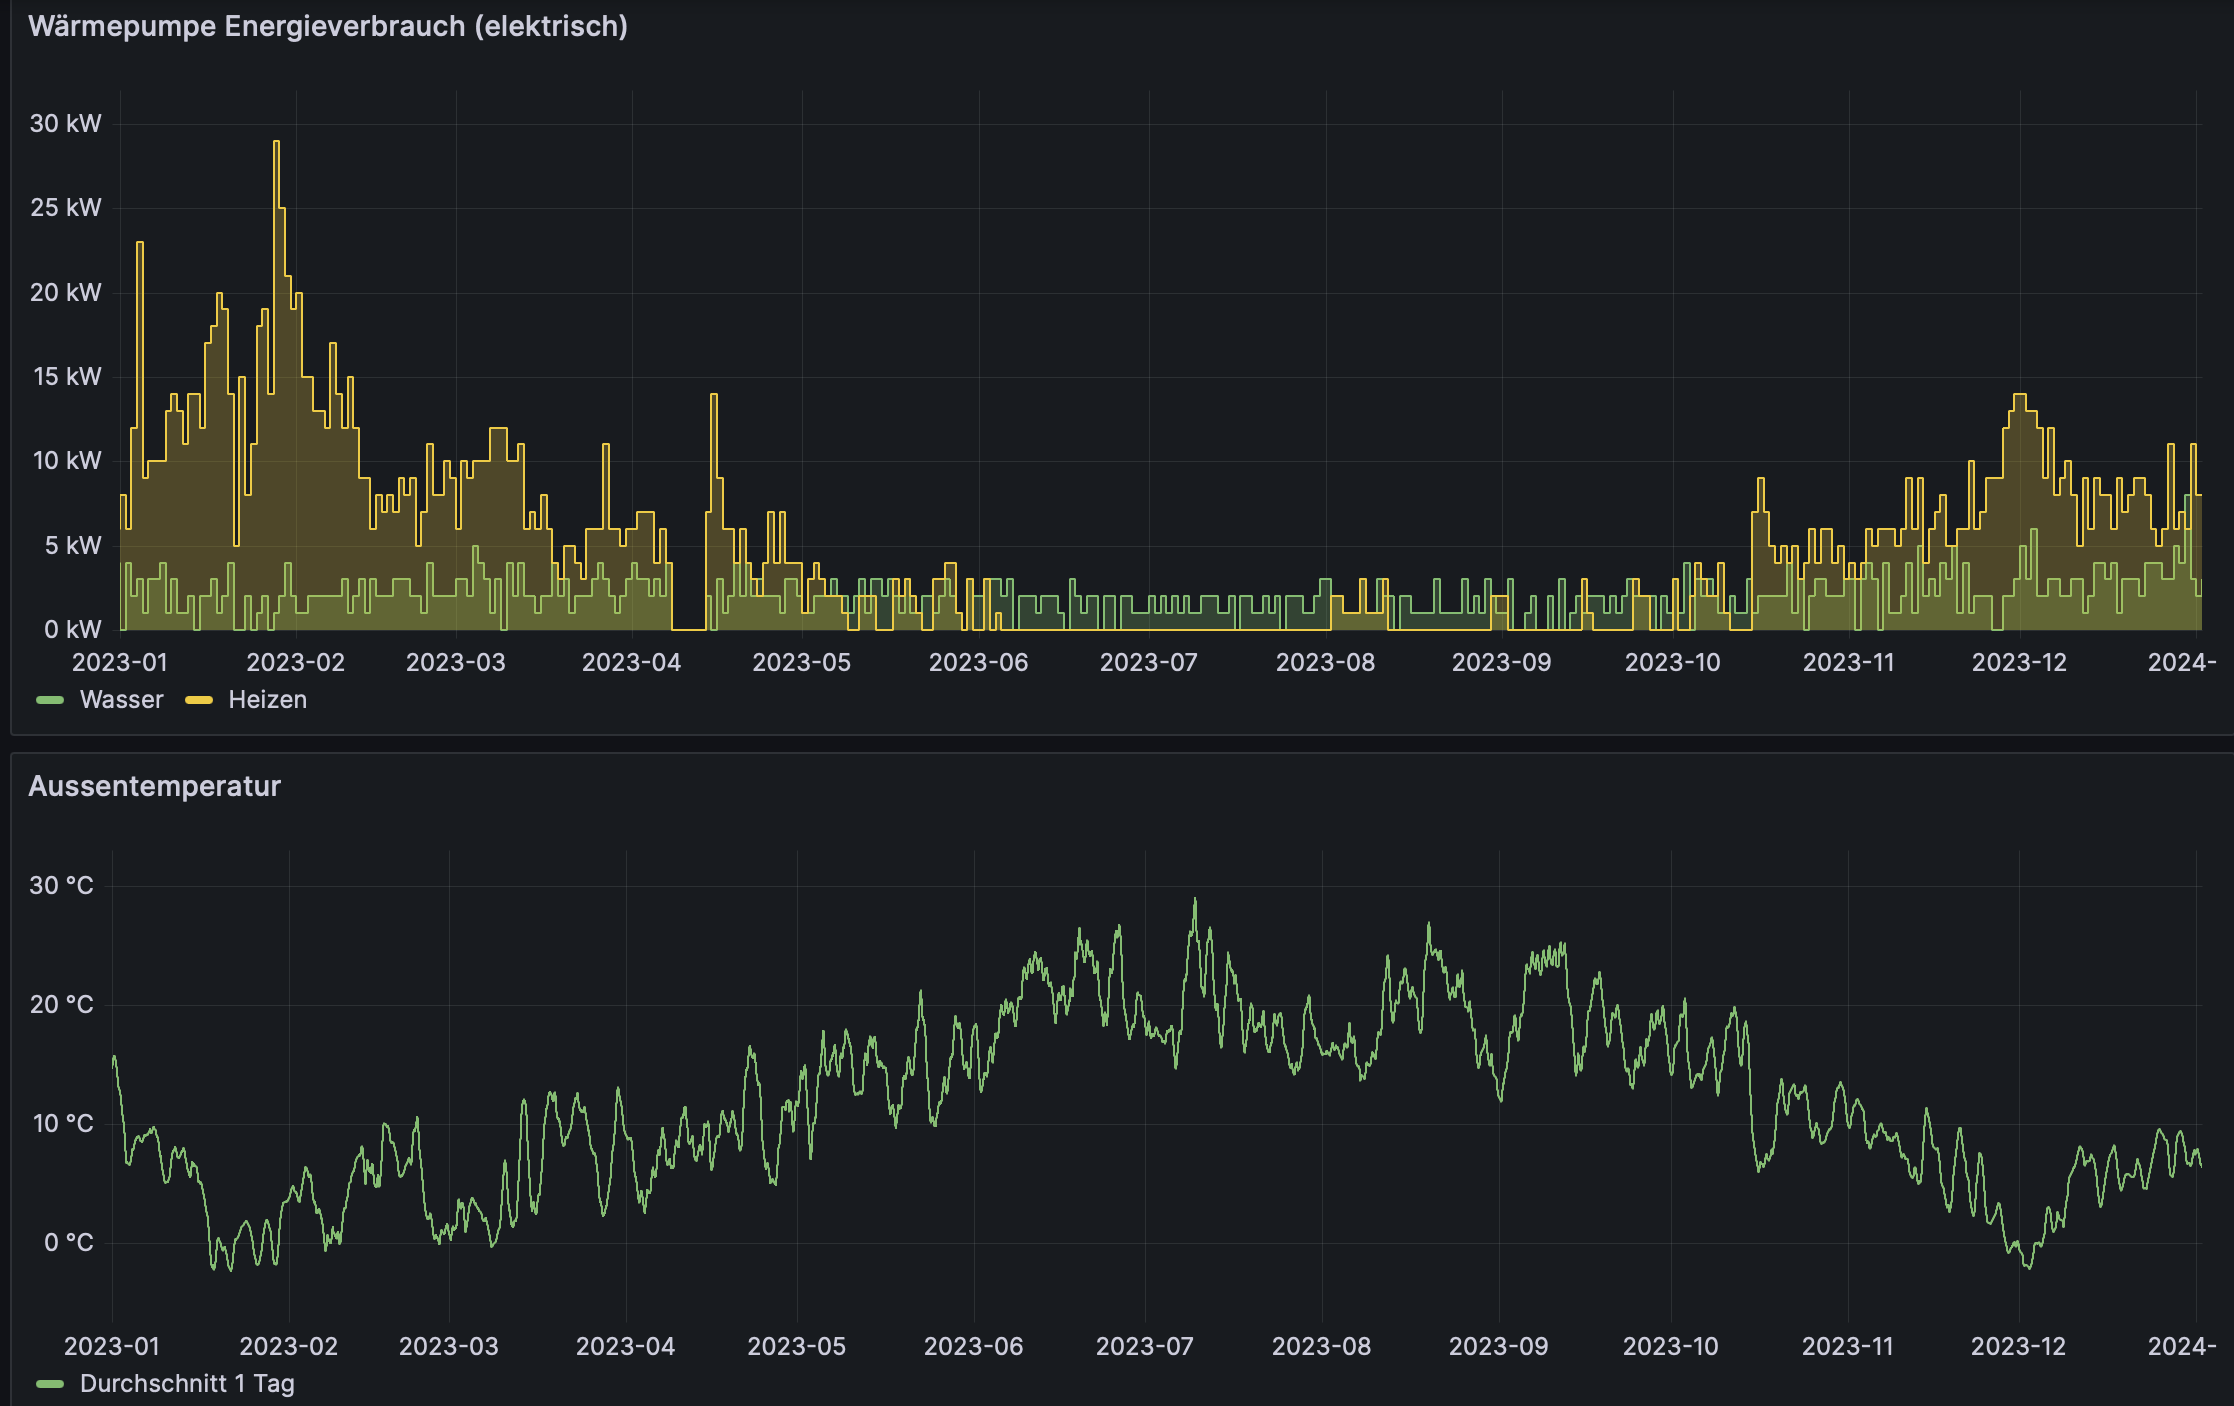Click the 2023-09 x-axis label in the temperature chart
The height and width of the screenshot is (1406, 2234).
click(1498, 1347)
